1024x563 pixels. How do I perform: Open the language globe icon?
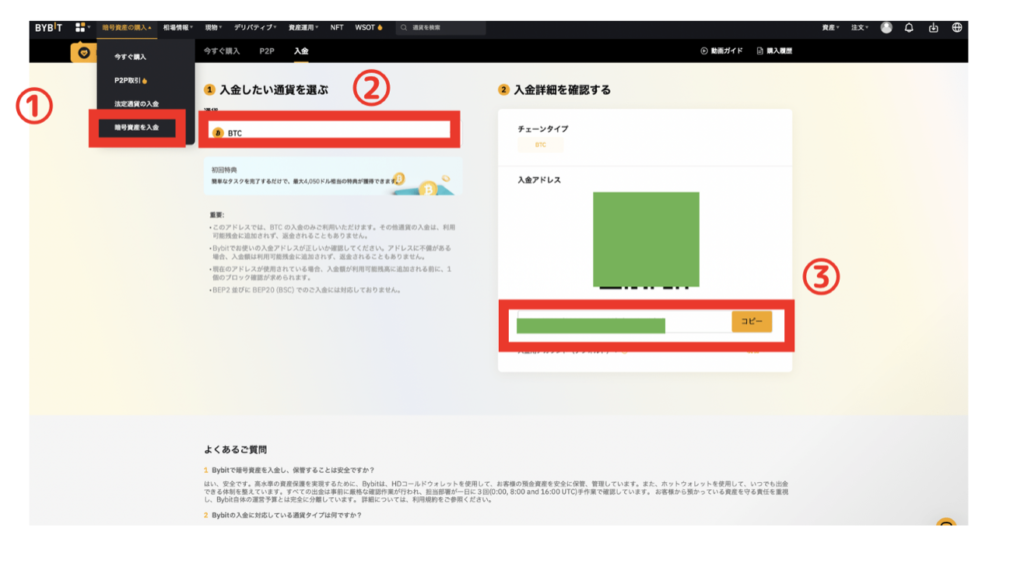pyautogui.click(x=957, y=28)
